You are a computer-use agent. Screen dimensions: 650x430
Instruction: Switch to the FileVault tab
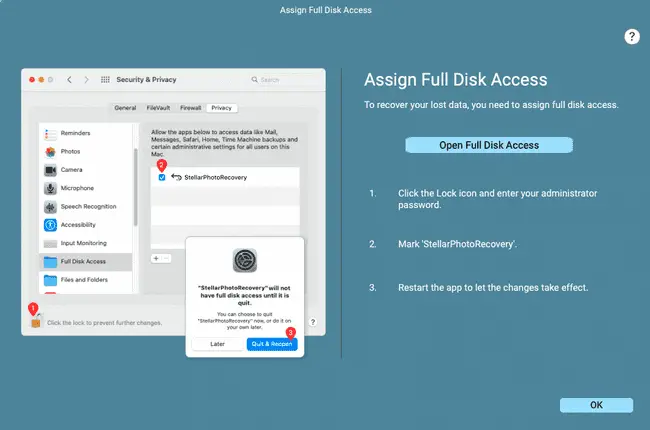(x=158, y=108)
